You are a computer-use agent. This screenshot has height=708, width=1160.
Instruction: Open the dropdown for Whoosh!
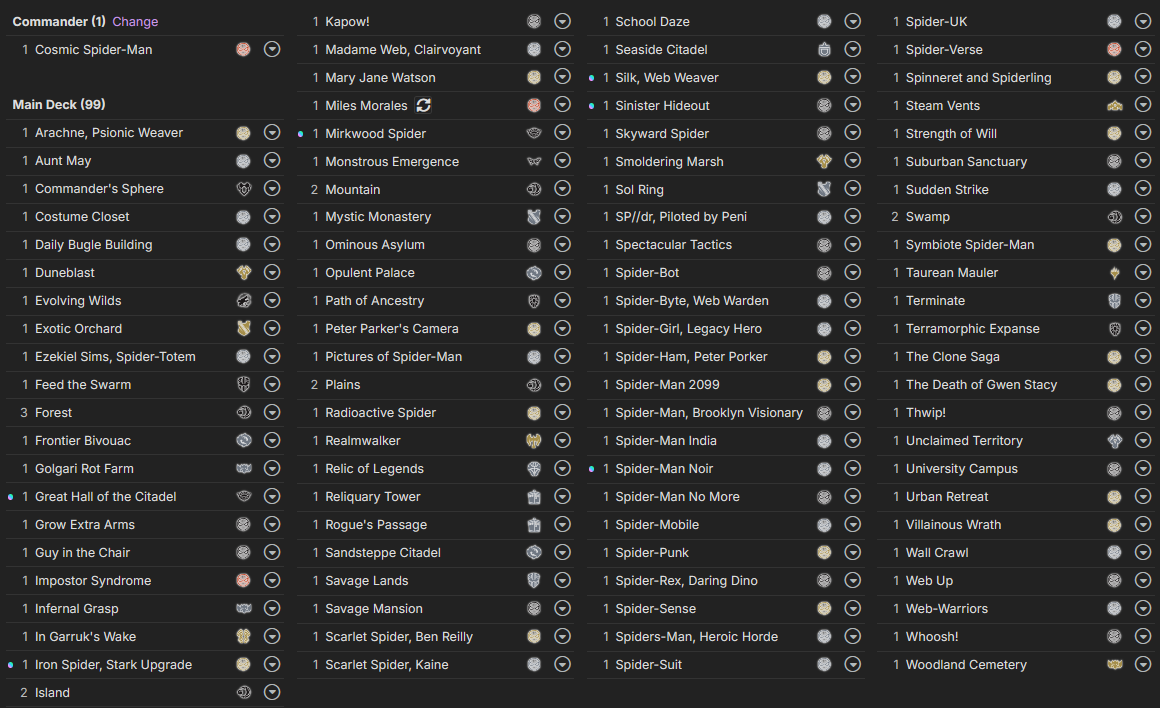[x=1143, y=636]
